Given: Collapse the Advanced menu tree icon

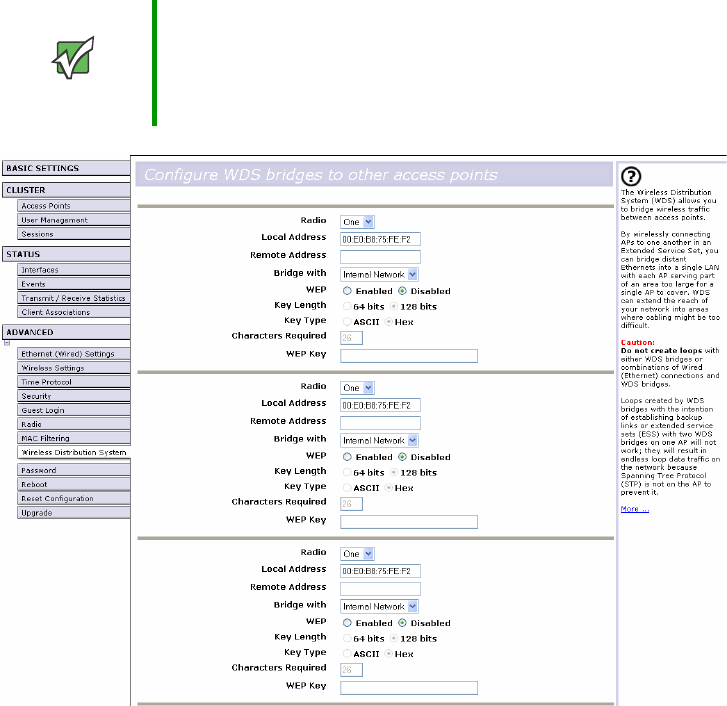Looking at the screenshot, I should coord(7,343).
